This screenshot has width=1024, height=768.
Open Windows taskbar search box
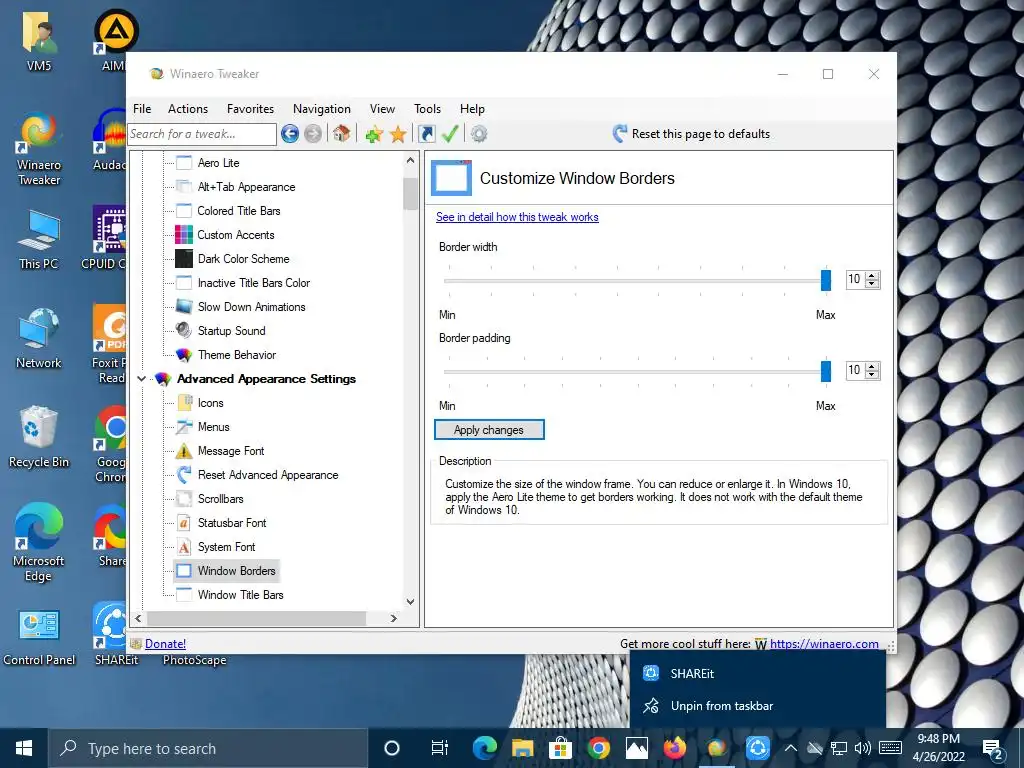(x=208, y=748)
